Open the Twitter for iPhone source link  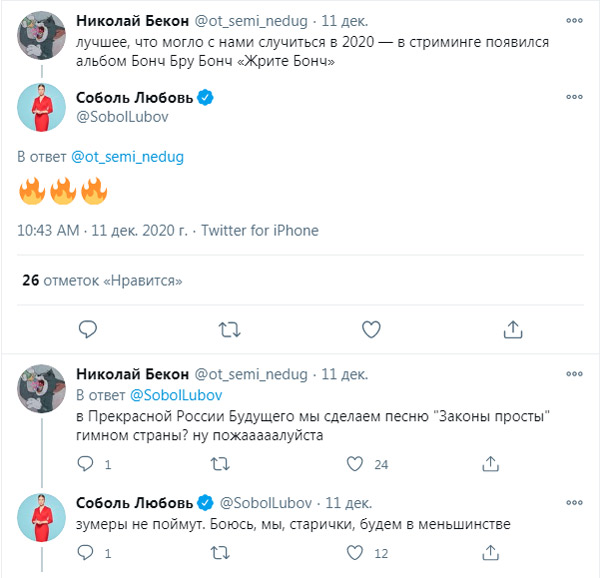260,230
